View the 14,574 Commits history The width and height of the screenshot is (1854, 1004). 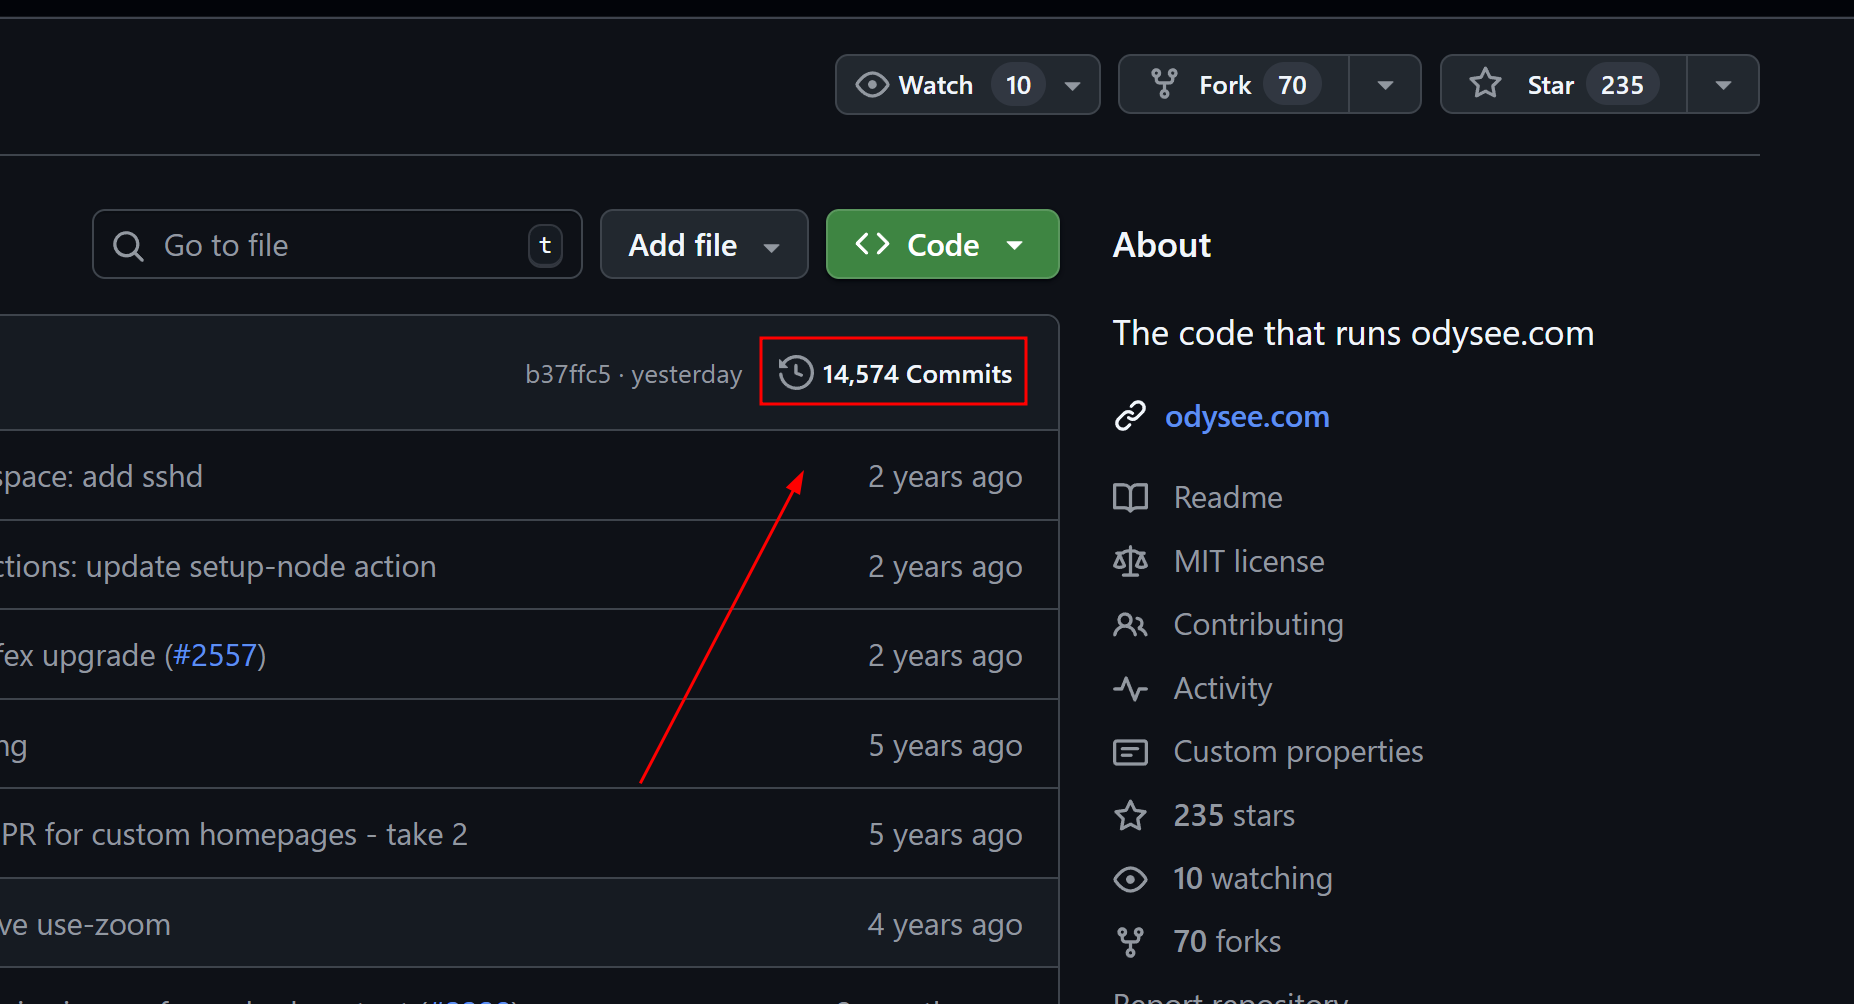click(895, 373)
